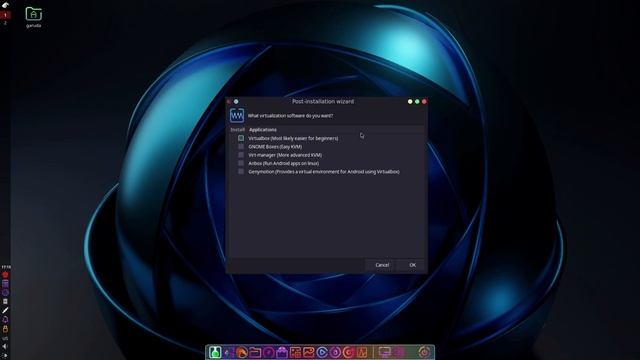The height and width of the screenshot is (360, 640).
Task: Open the orange square M icon in dock
Action: pos(362,352)
